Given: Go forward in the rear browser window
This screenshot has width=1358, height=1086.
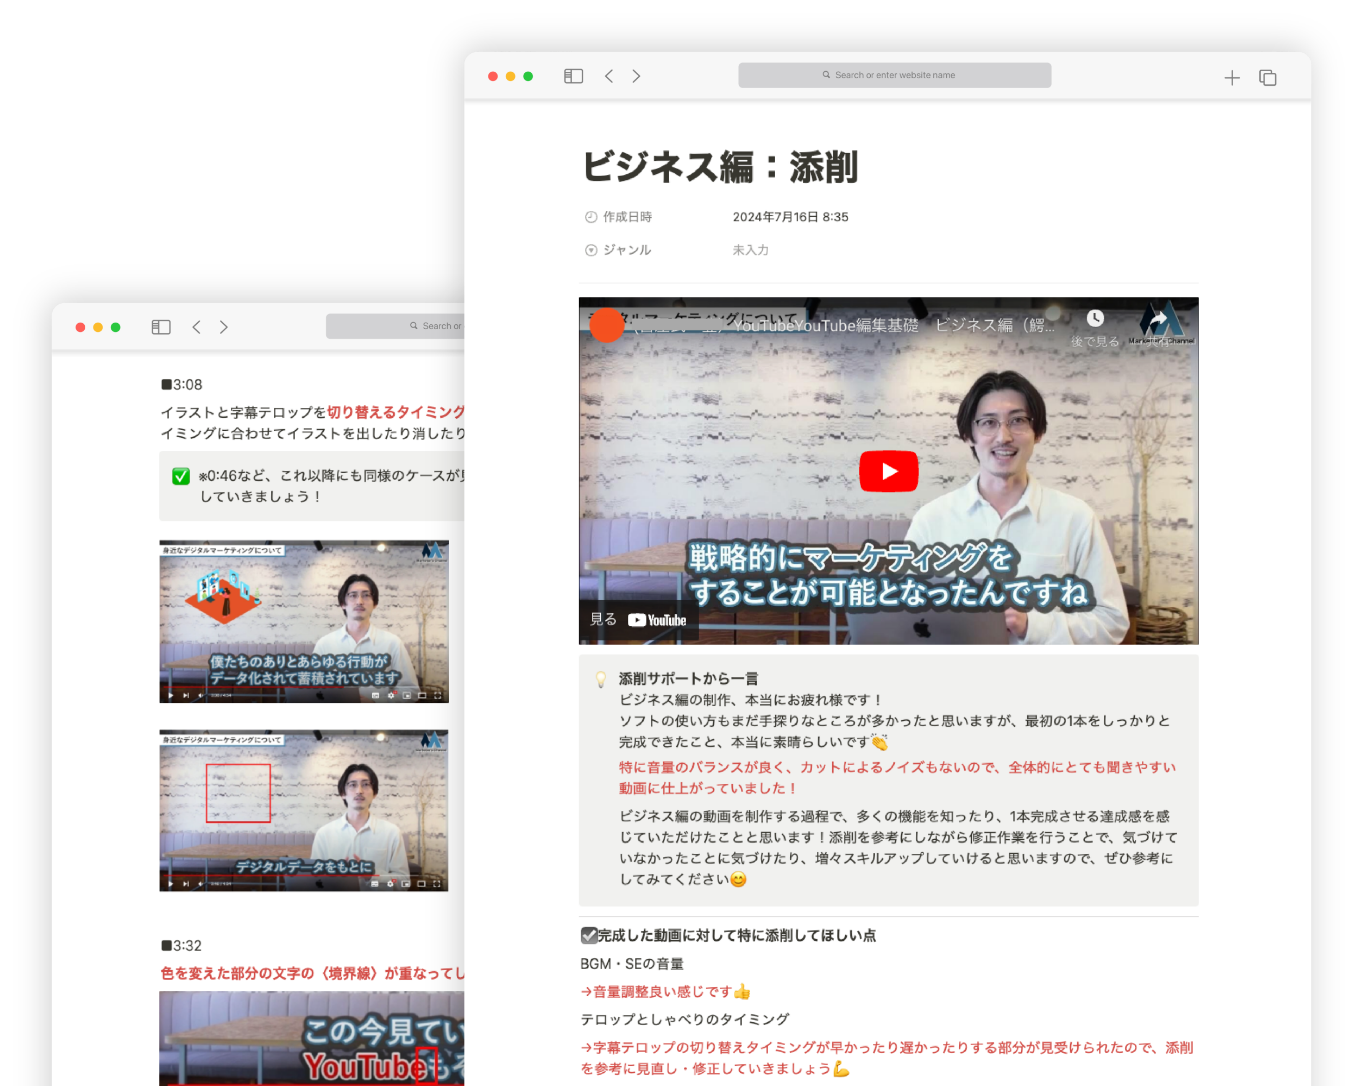Looking at the screenshot, I should click(224, 327).
